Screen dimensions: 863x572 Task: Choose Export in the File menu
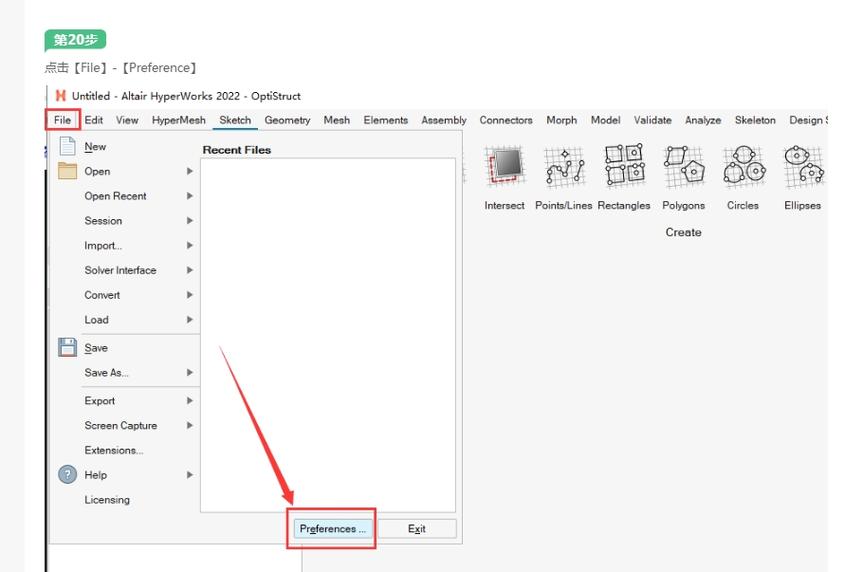(x=100, y=401)
